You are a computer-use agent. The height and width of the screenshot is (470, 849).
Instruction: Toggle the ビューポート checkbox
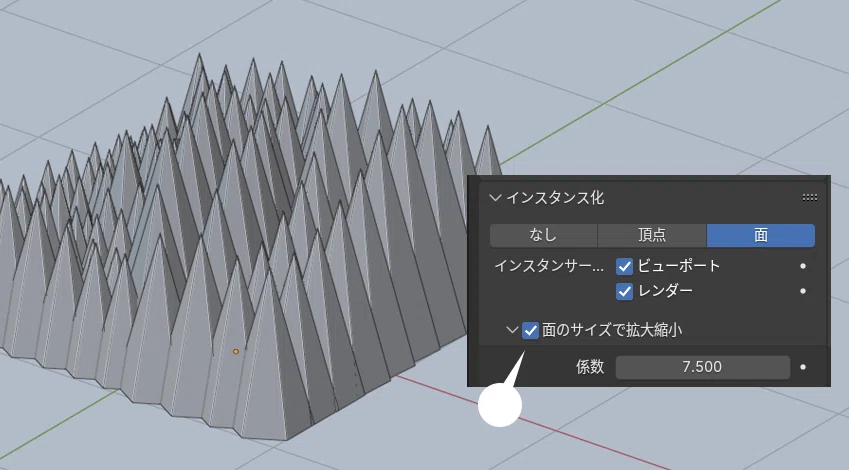point(624,266)
